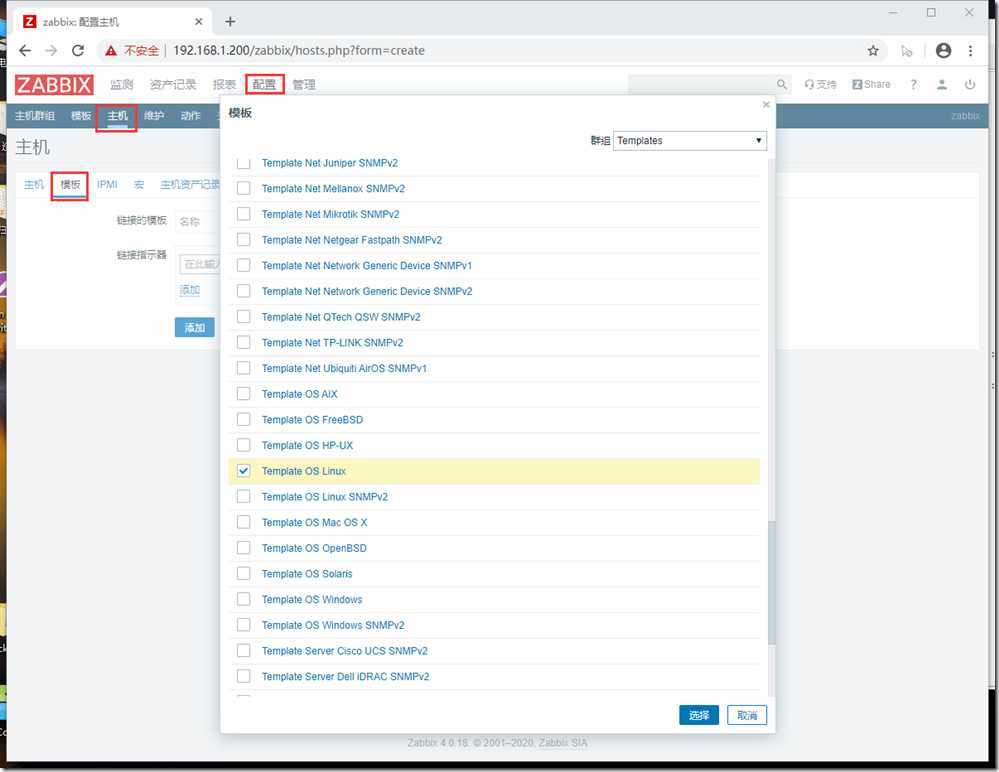999x772 pixels.
Task: Click the not-secure warning triangle icon
Action: pyautogui.click(x=111, y=50)
